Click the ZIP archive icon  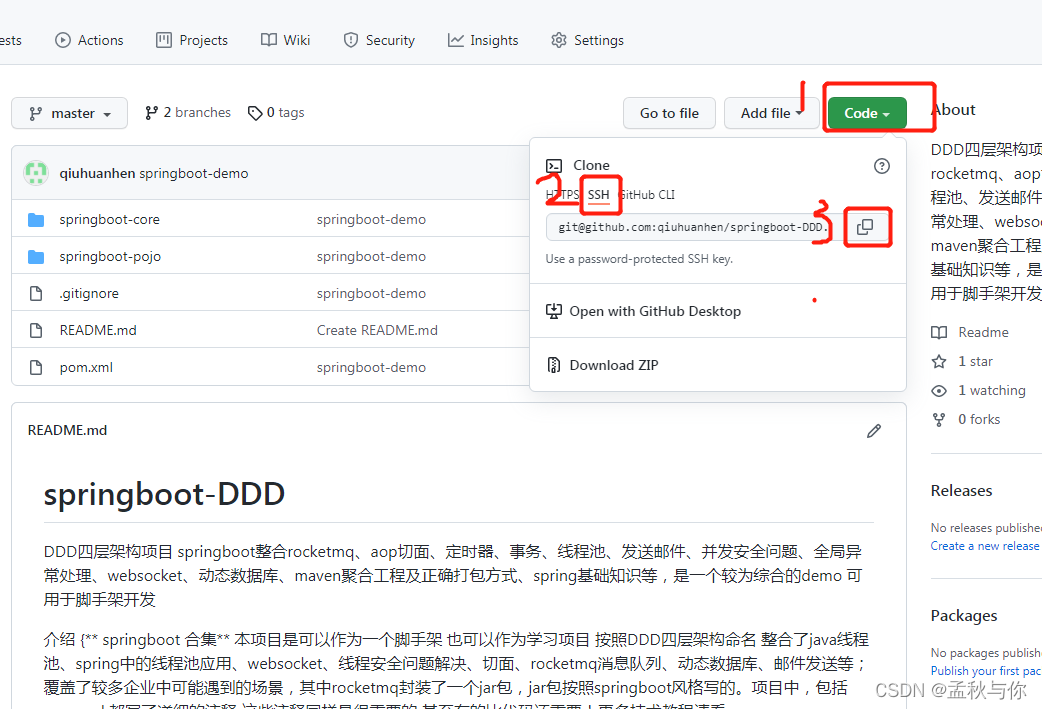[x=554, y=365]
